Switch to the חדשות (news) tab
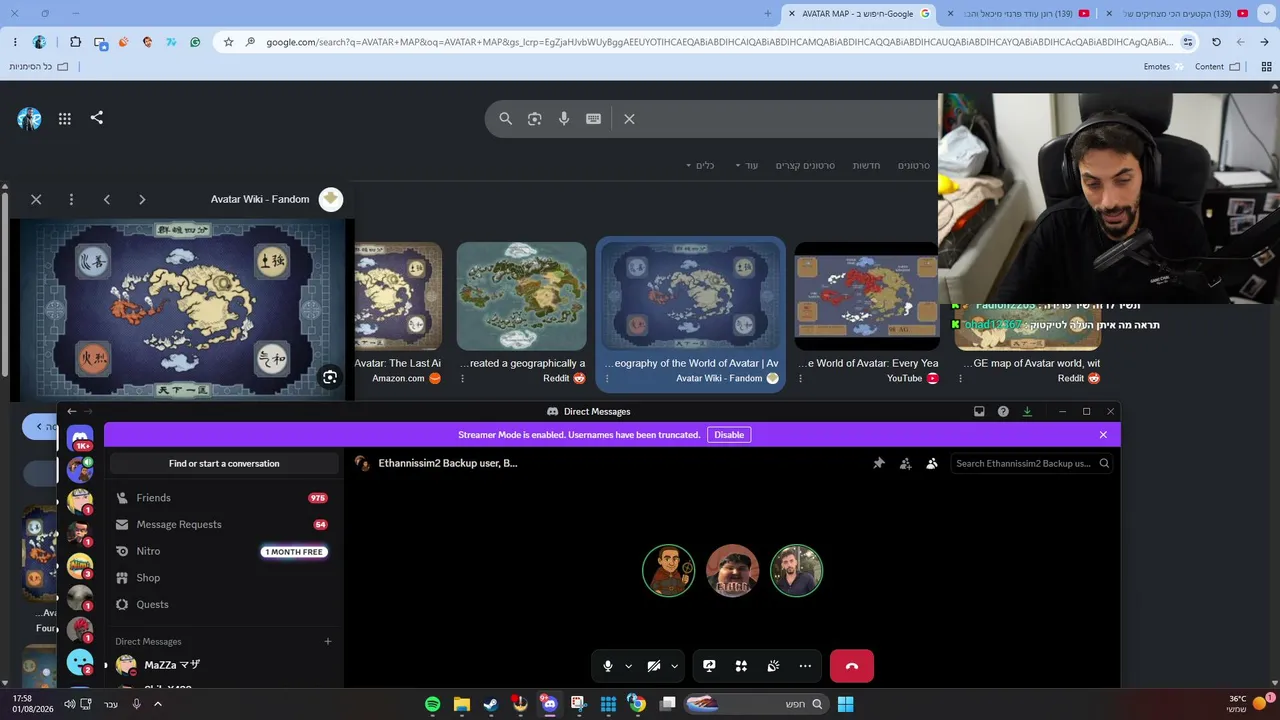 pos(866,166)
